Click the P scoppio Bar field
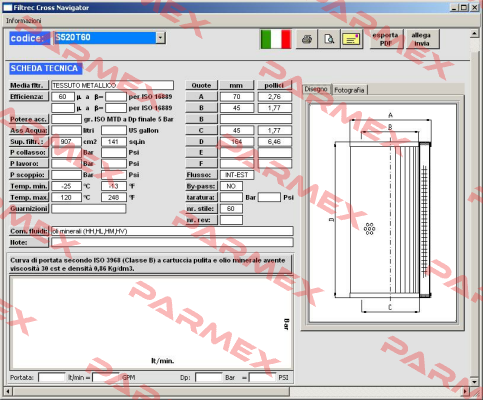483x400 pixels. coord(66,175)
